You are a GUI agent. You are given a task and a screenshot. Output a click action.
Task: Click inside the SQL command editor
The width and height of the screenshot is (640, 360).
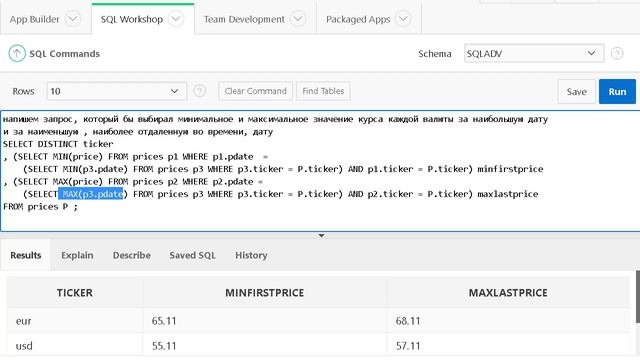click(320, 171)
